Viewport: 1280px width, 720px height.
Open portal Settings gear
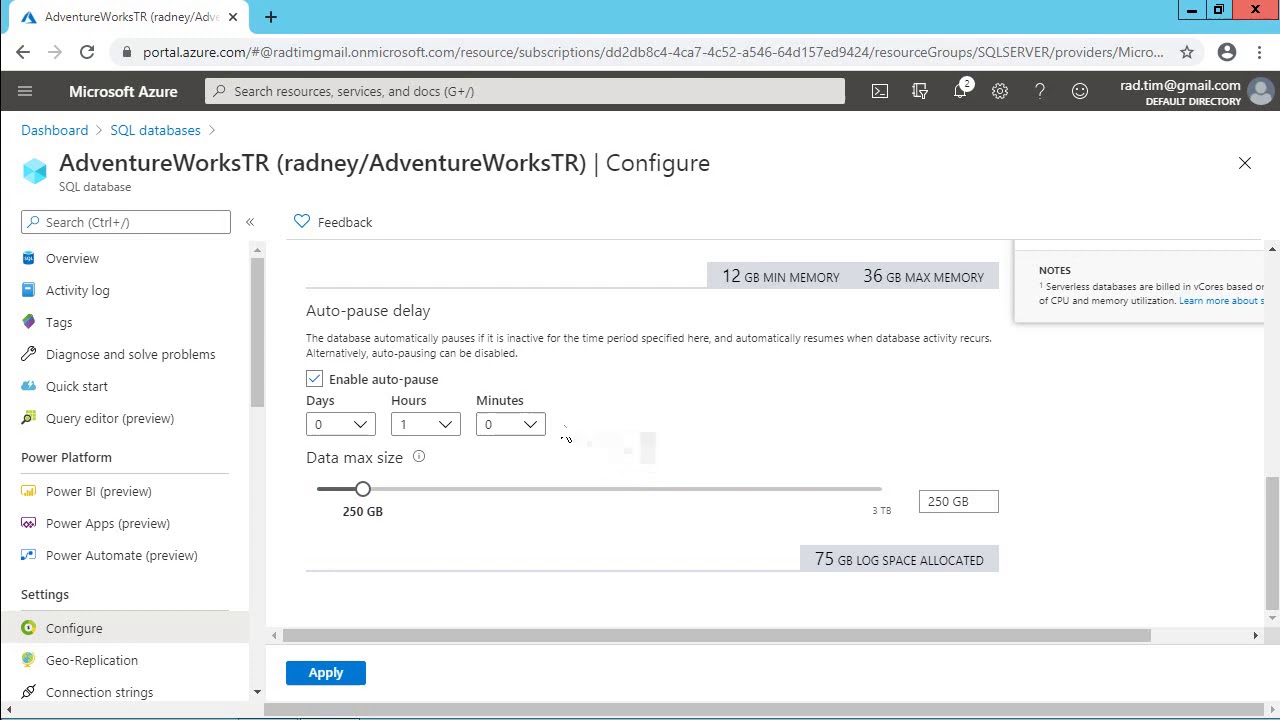point(1000,91)
